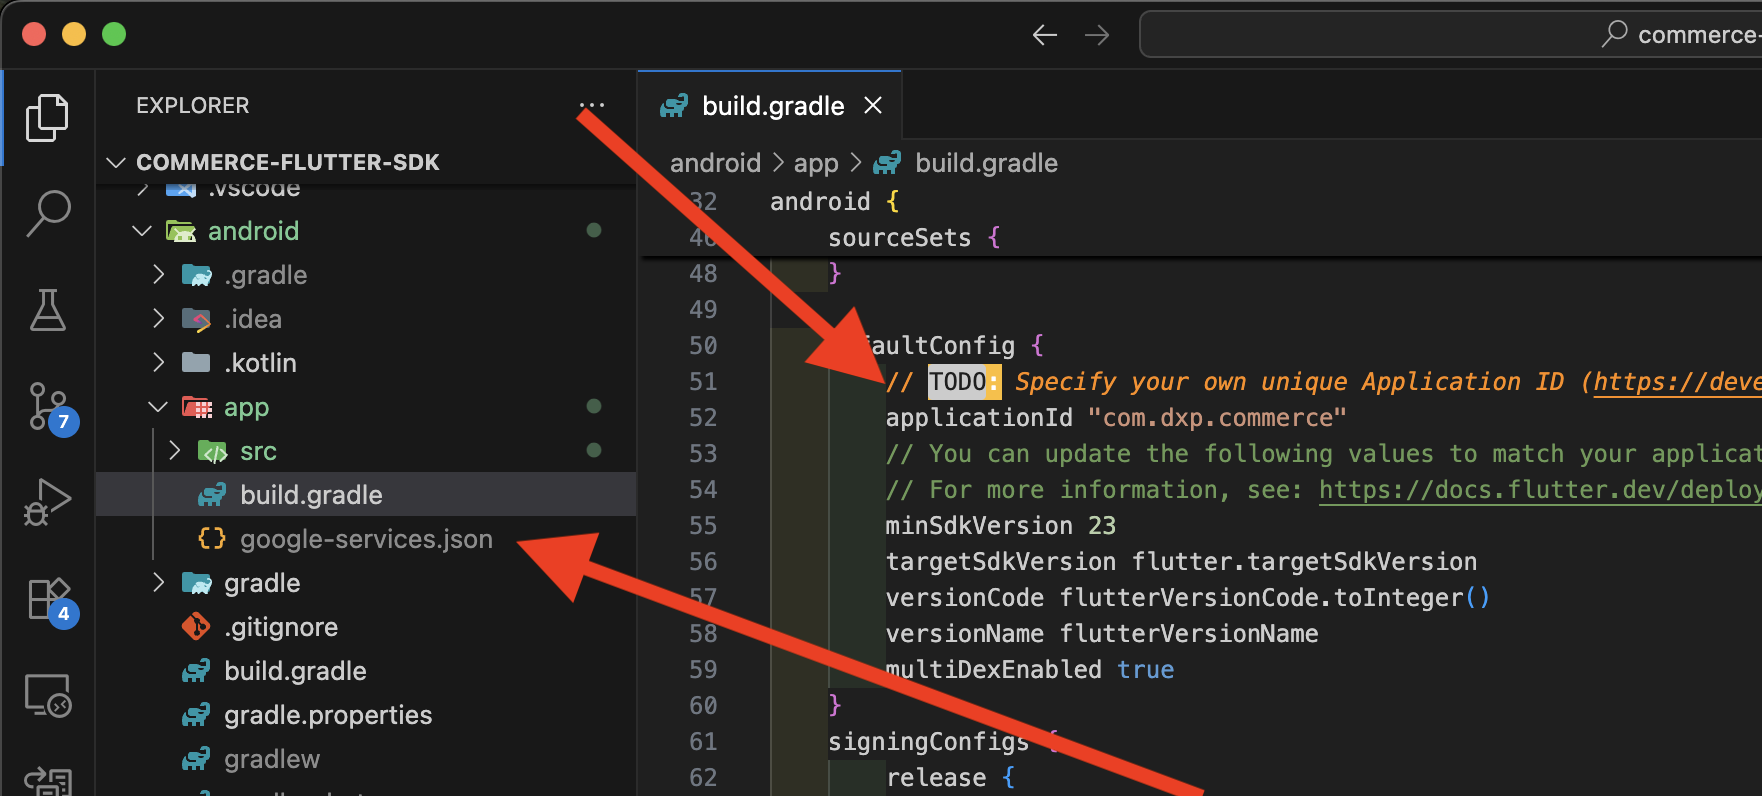
Task: Open the Explorer view in activity bar
Action: pos(47,118)
